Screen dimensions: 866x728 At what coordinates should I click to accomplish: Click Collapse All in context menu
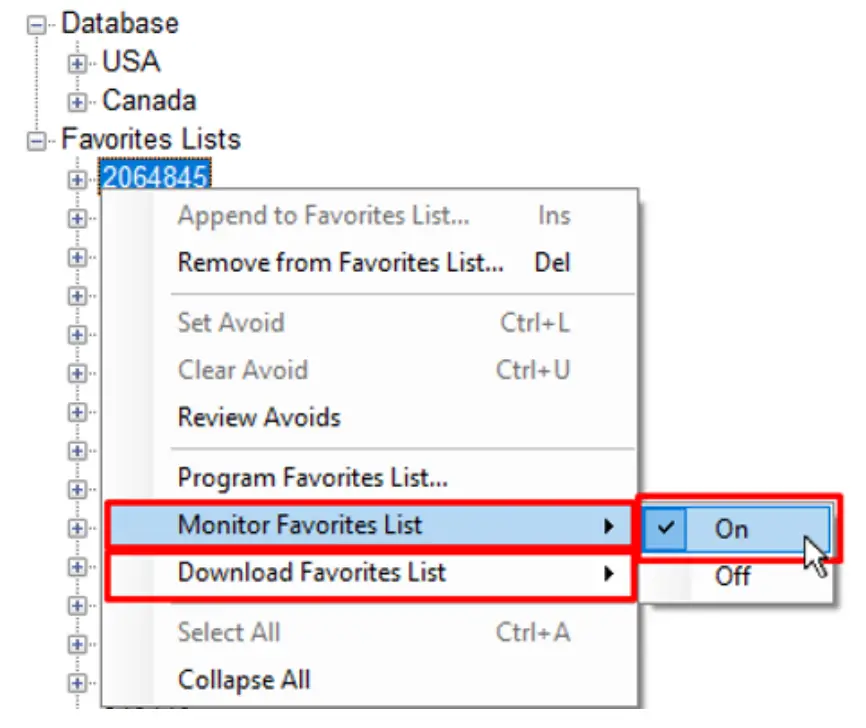[244, 680]
